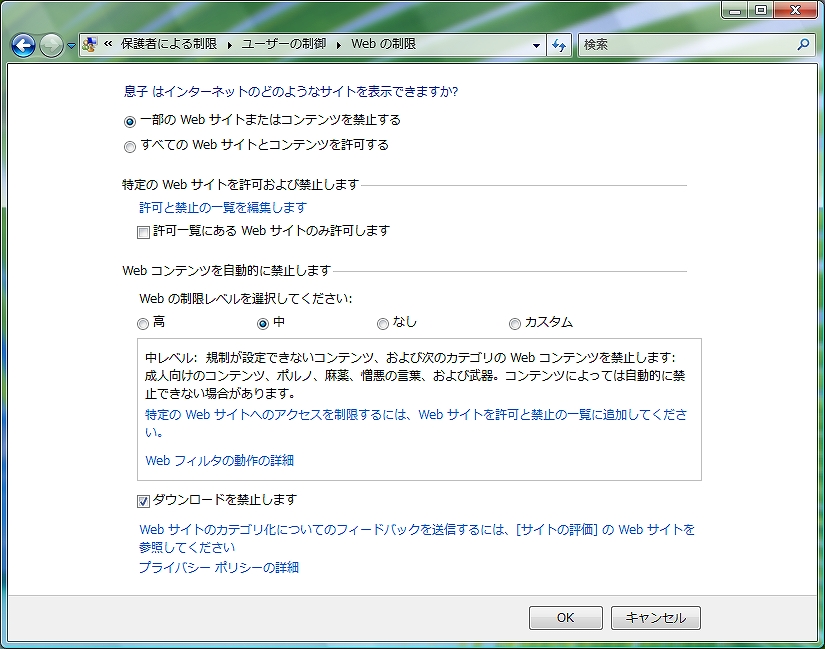Expand the address bar history dropdown

click(x=537, y=45)
